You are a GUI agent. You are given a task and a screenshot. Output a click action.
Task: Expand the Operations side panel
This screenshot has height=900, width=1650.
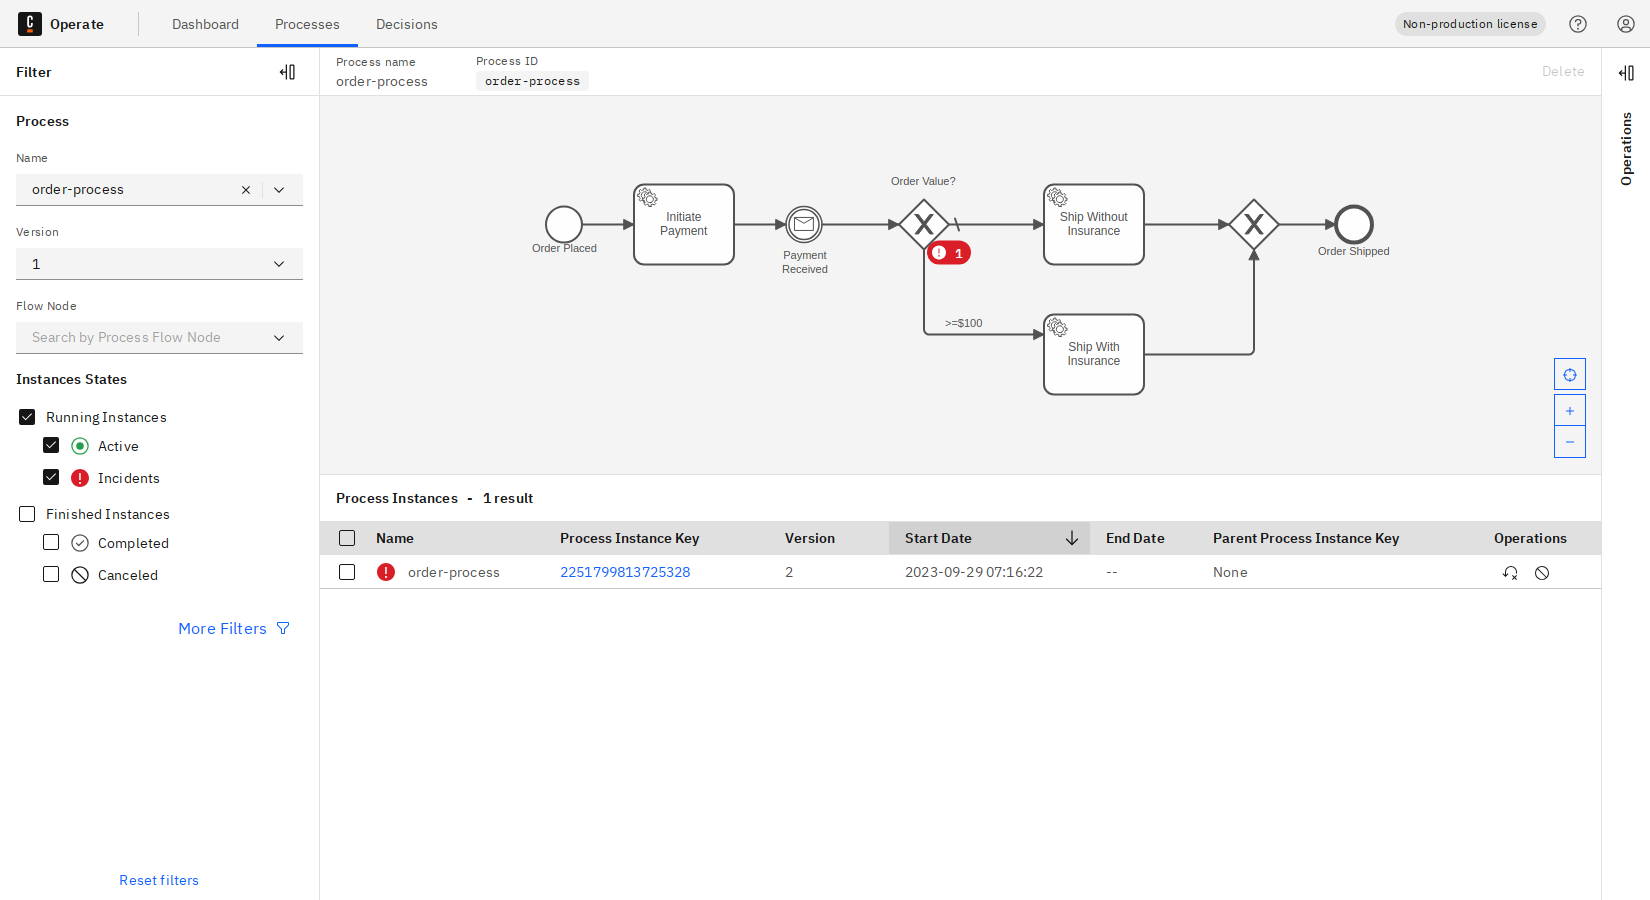click(1626, 72)
